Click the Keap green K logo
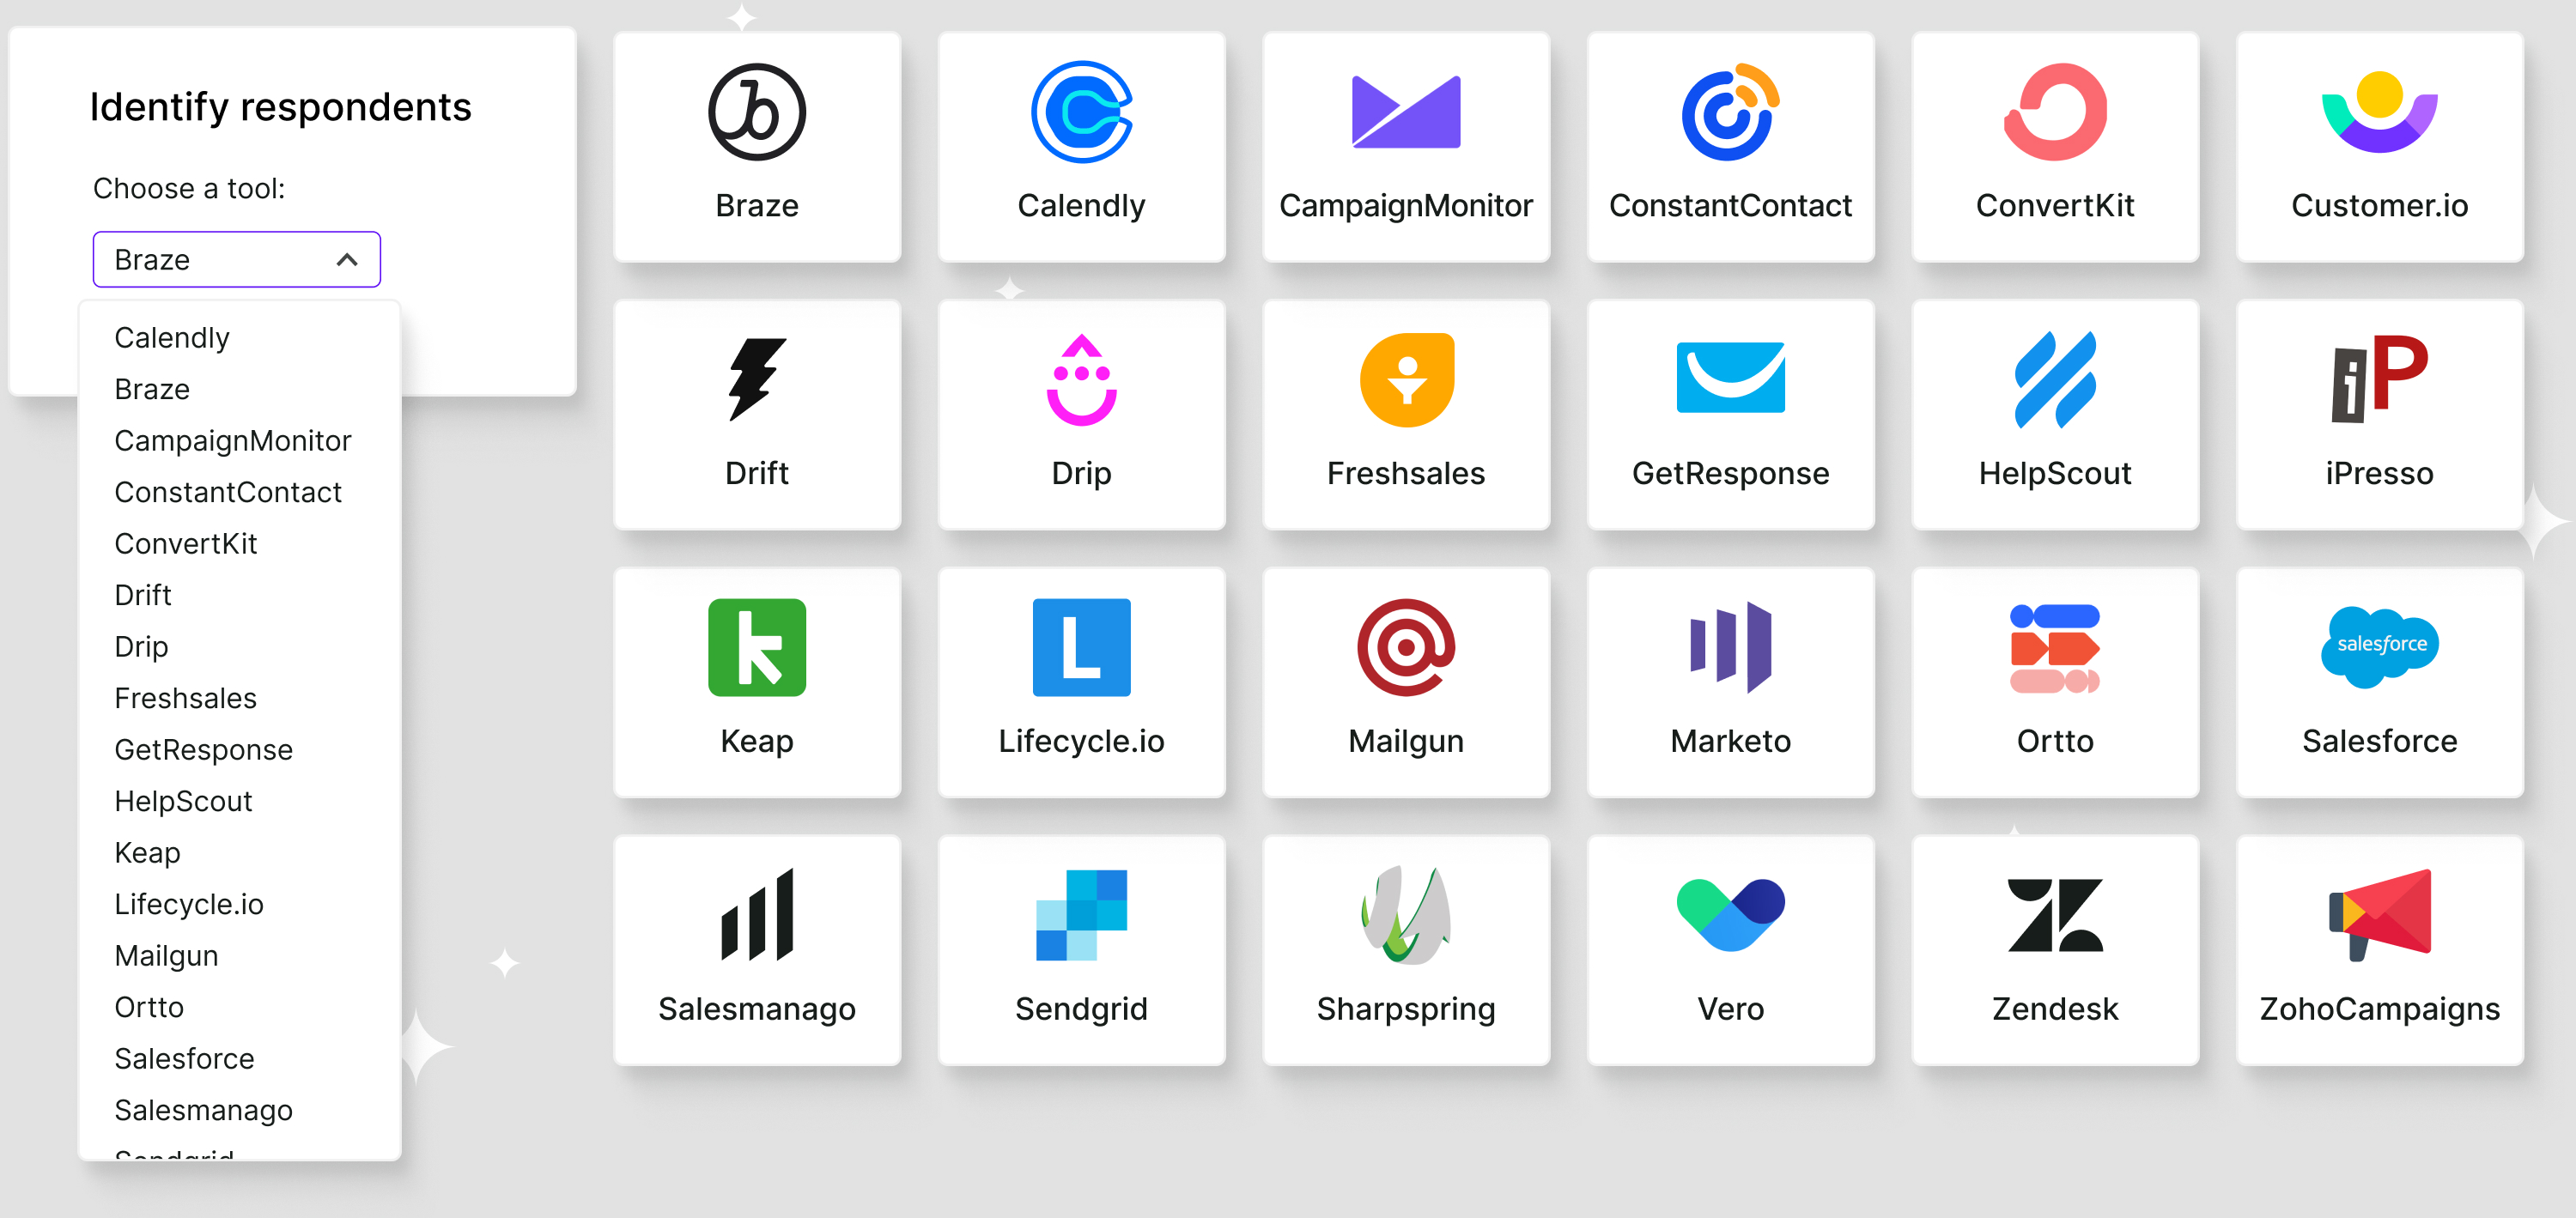Screen dimensions: 2576x1218 pyautogui.click(x=757, y=647)
